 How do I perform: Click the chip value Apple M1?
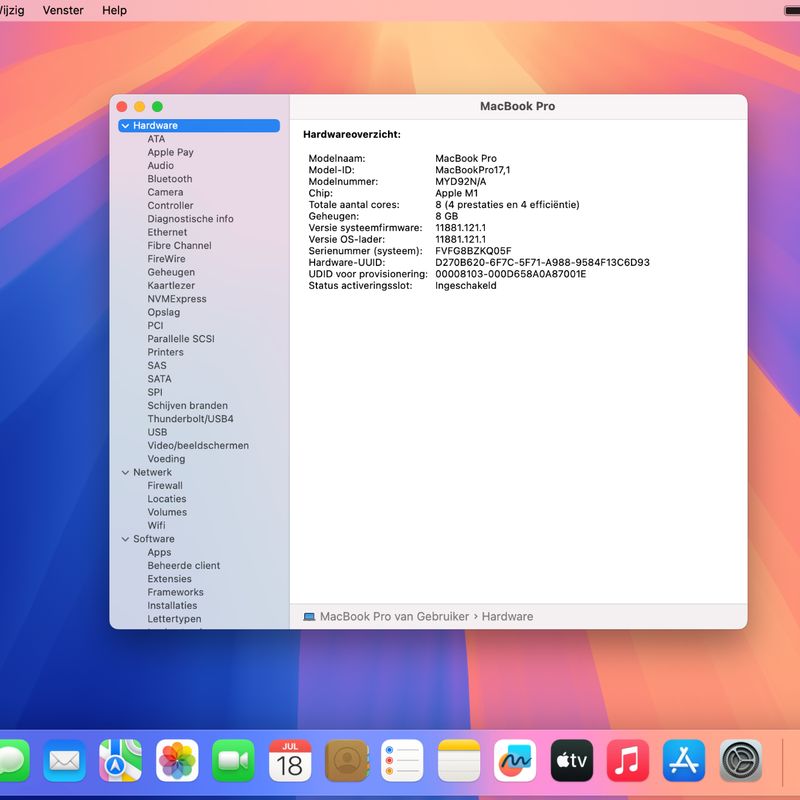coord(457,193)
